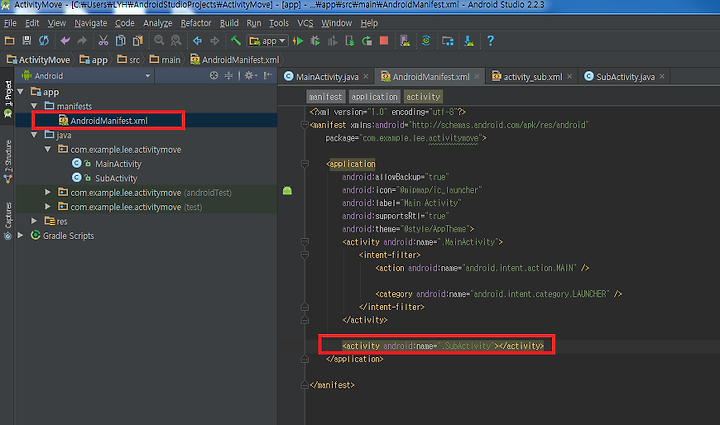720x425 pixels.
Task: Collapse the manifests folder arrow
Action: tap(34, 106)
